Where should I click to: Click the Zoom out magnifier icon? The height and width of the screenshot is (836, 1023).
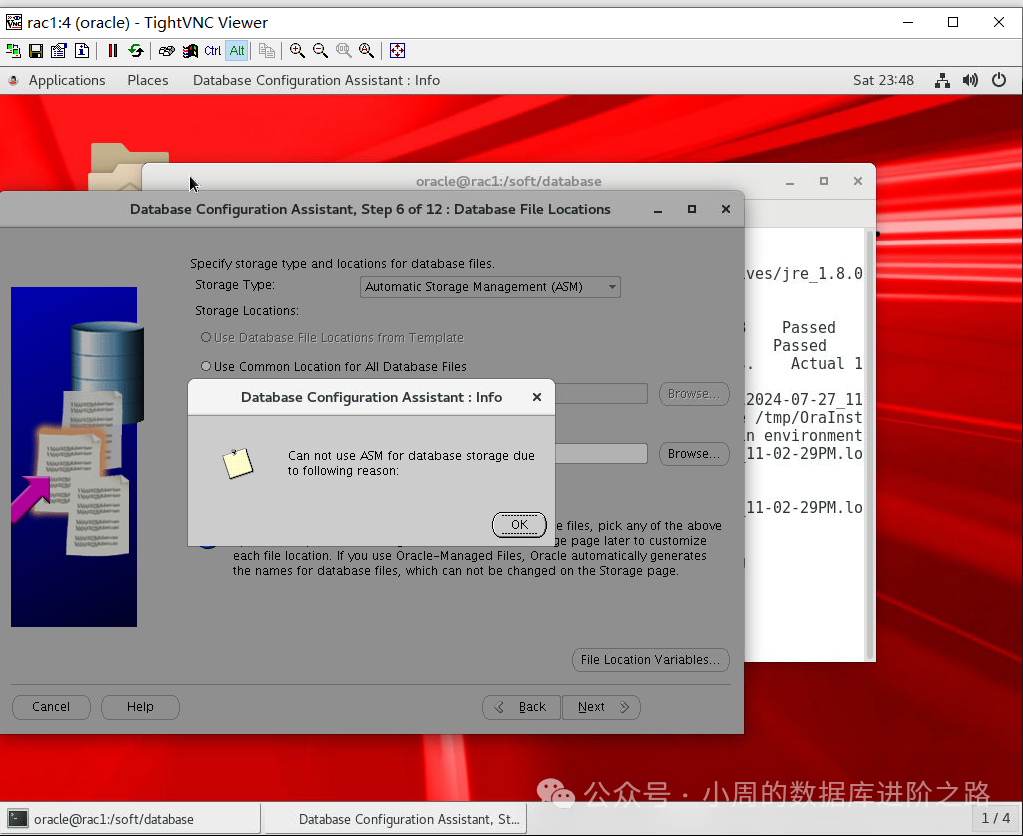(x=320, y=51)
